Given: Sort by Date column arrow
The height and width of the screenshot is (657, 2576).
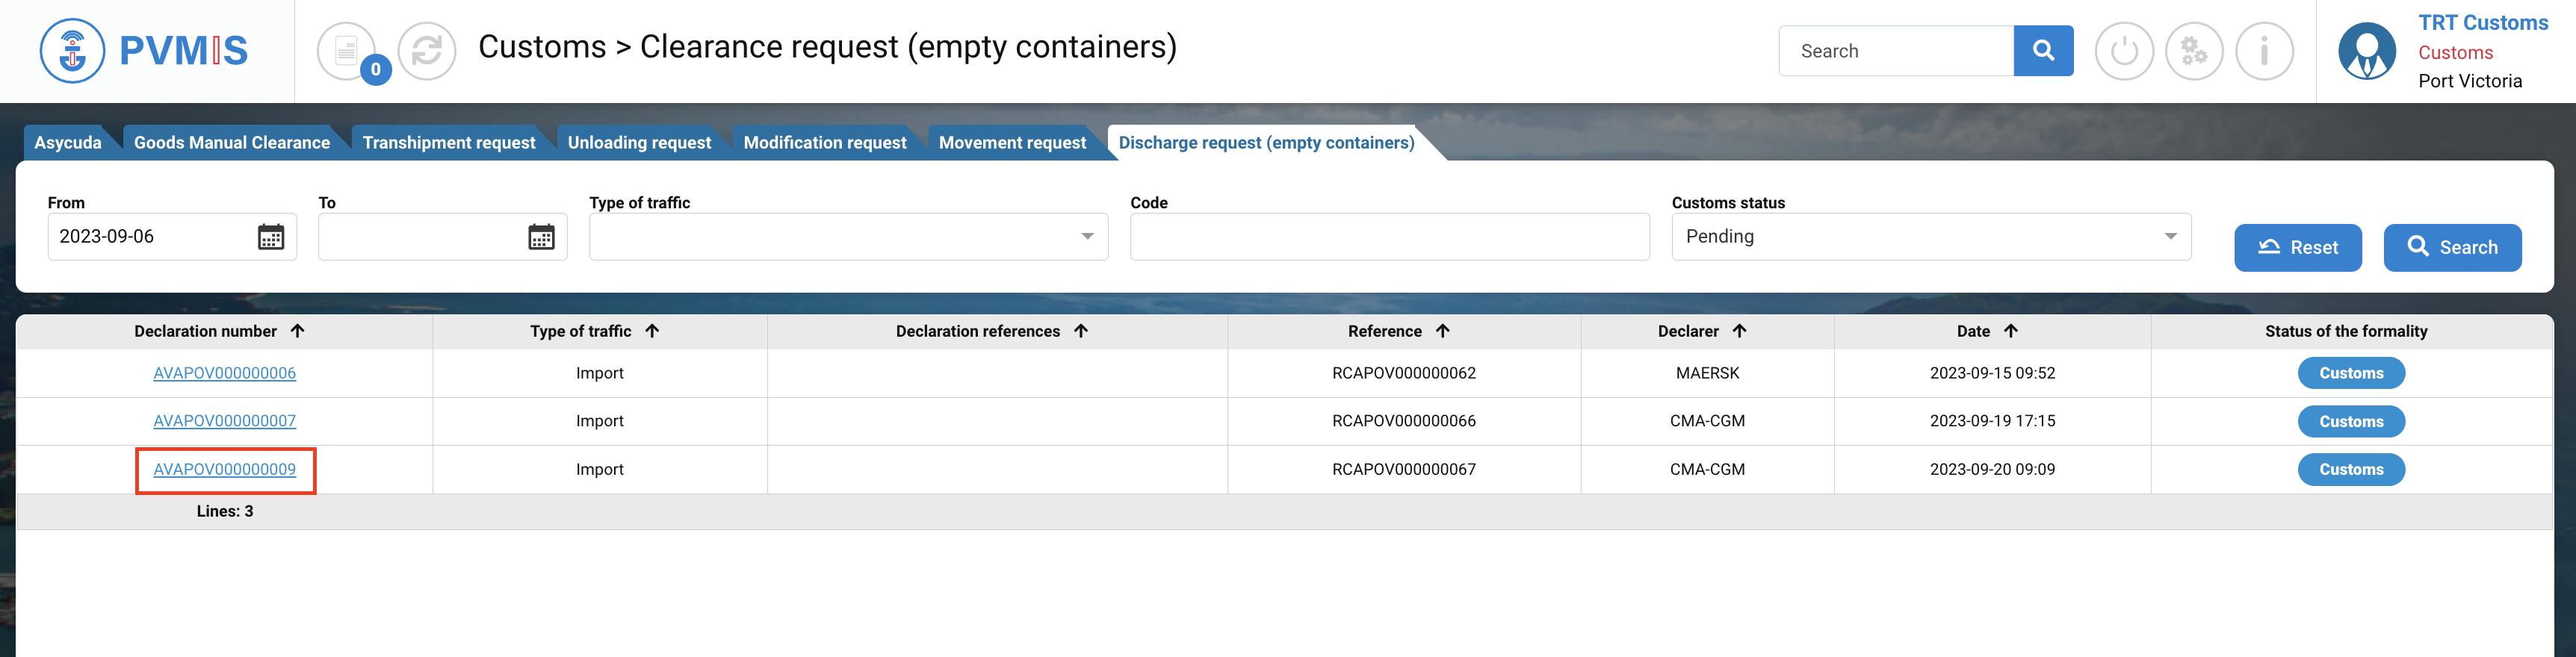Looking at the screenshot, I should tap(2010, 331).
